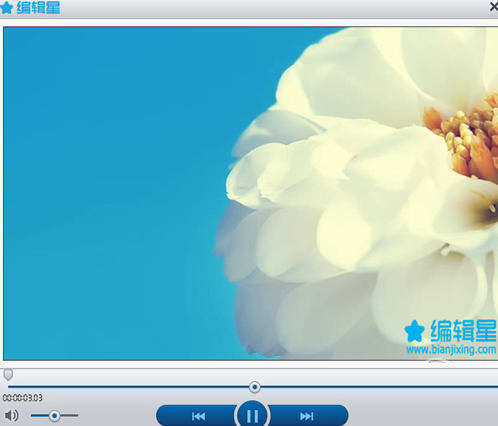Click the video preview area
This screenshot has width=498, height=426.
click(x=251, y=193)
